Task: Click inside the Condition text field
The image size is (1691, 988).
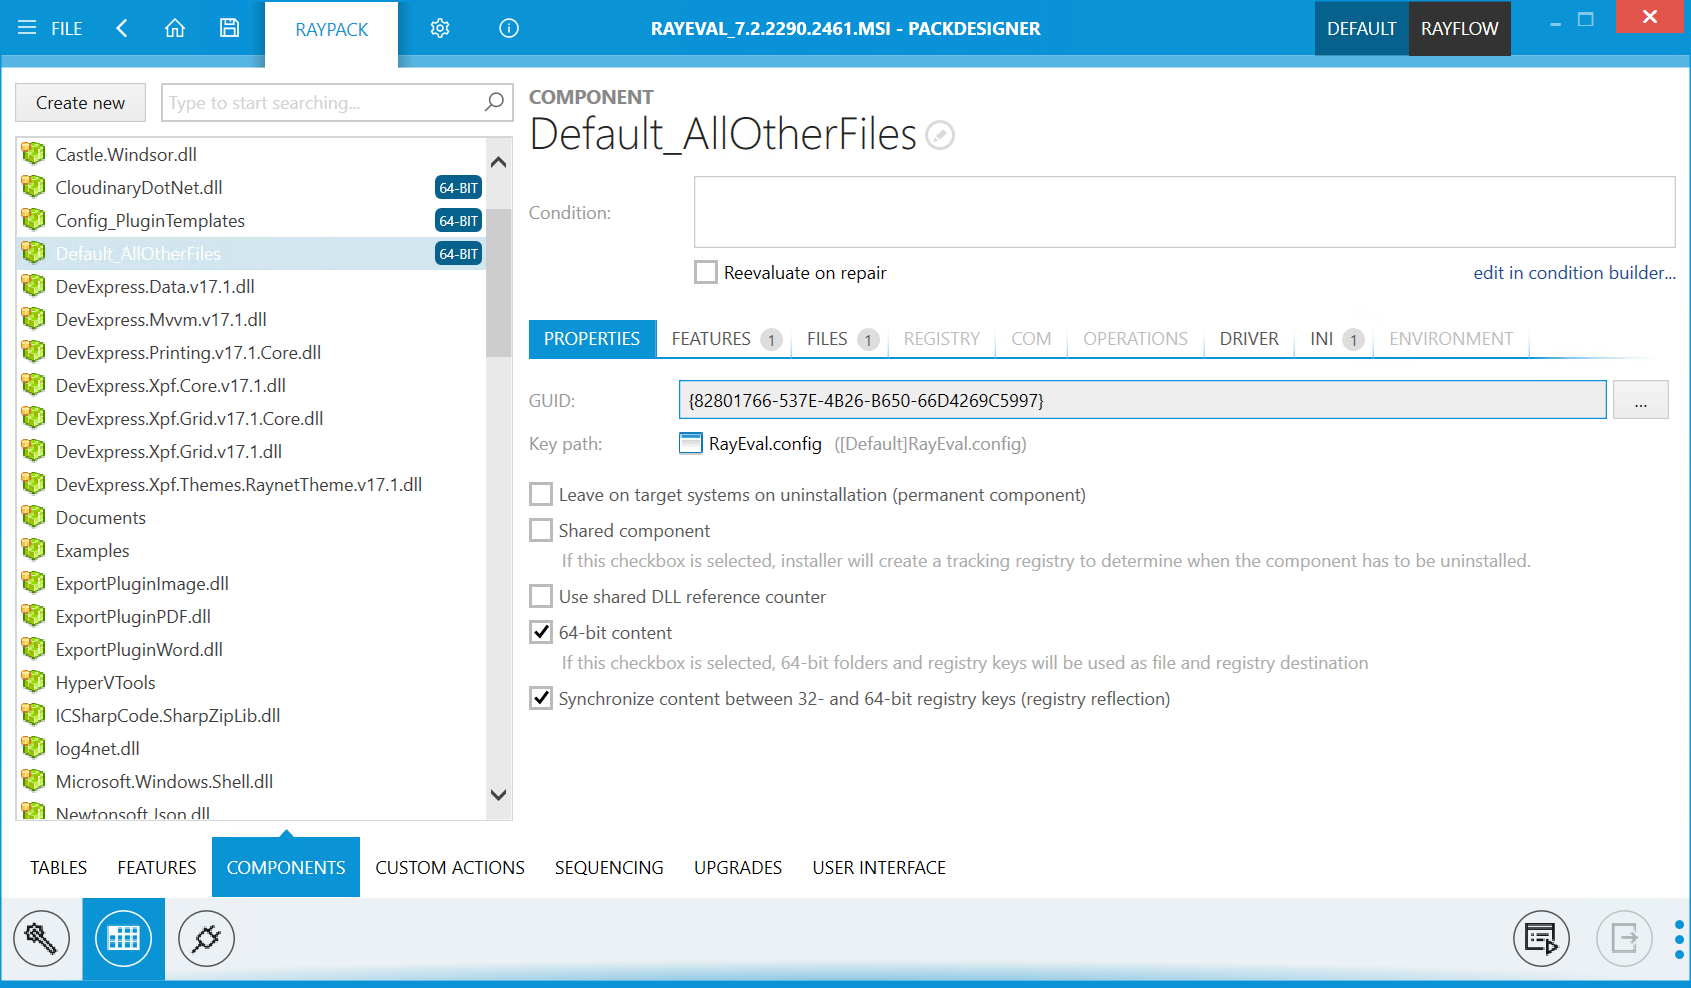Action: click(1184, 212)
